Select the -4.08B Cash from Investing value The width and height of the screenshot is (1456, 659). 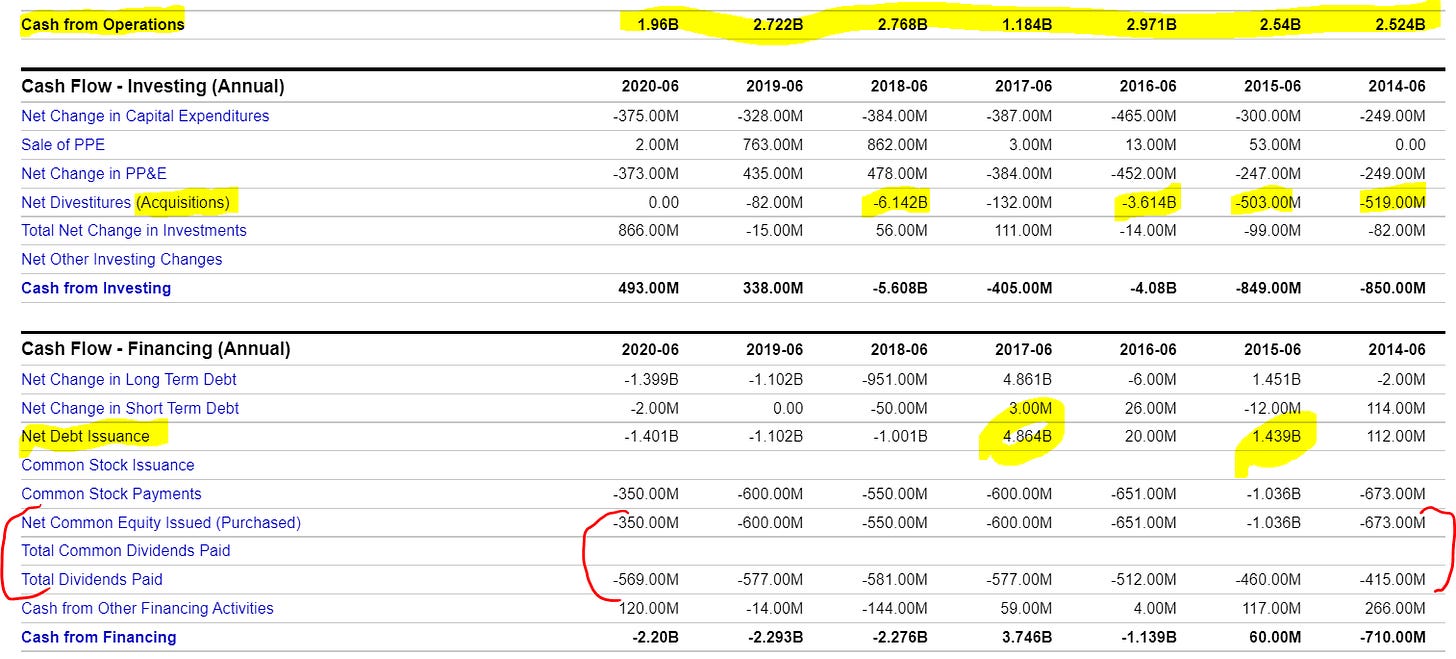[1153, 288]
